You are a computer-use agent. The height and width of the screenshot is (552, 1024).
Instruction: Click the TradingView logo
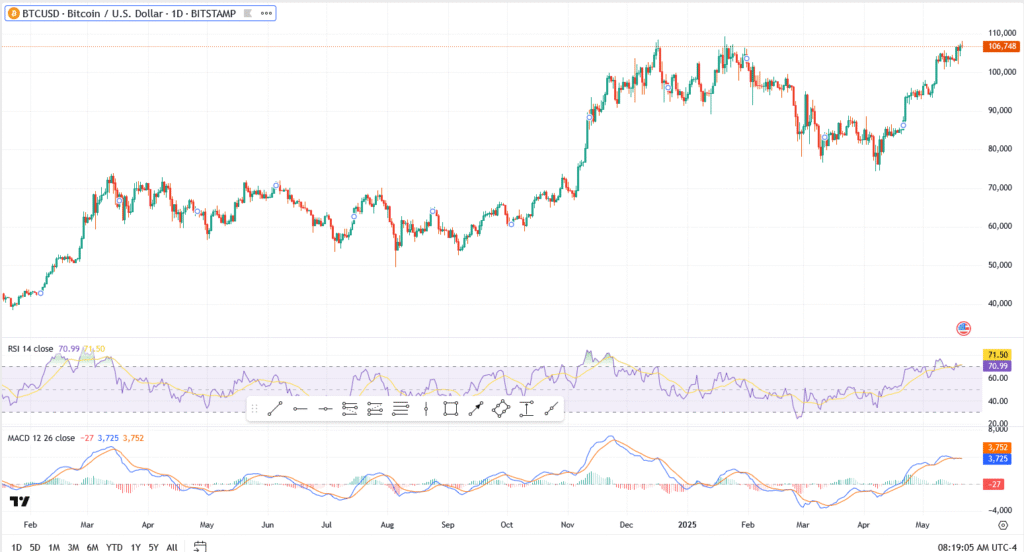pyautogui.click(x=18, y=501)
